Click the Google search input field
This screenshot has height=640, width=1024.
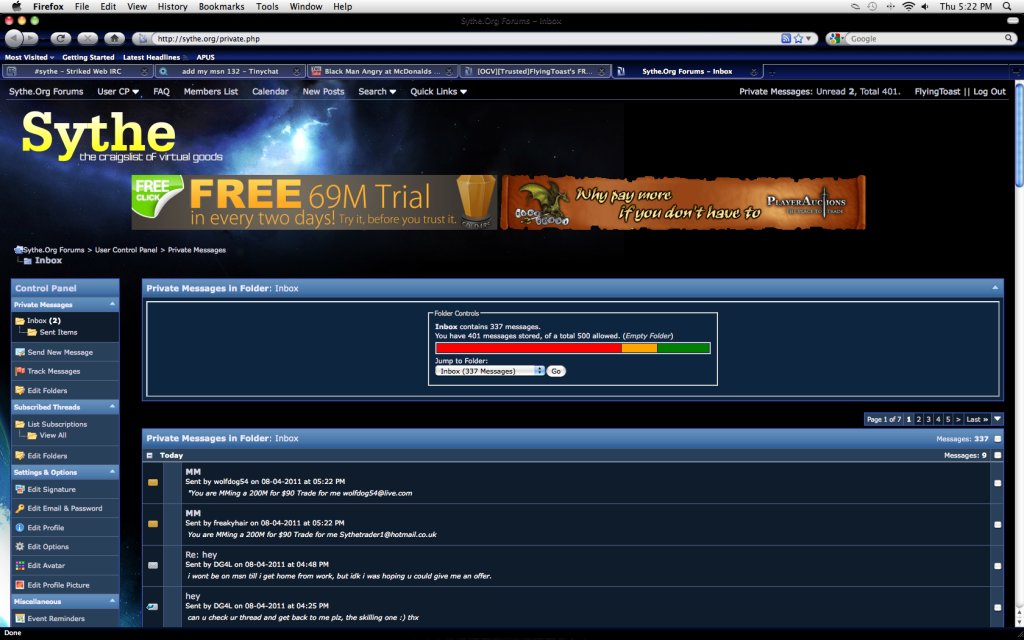click(926, 39)
